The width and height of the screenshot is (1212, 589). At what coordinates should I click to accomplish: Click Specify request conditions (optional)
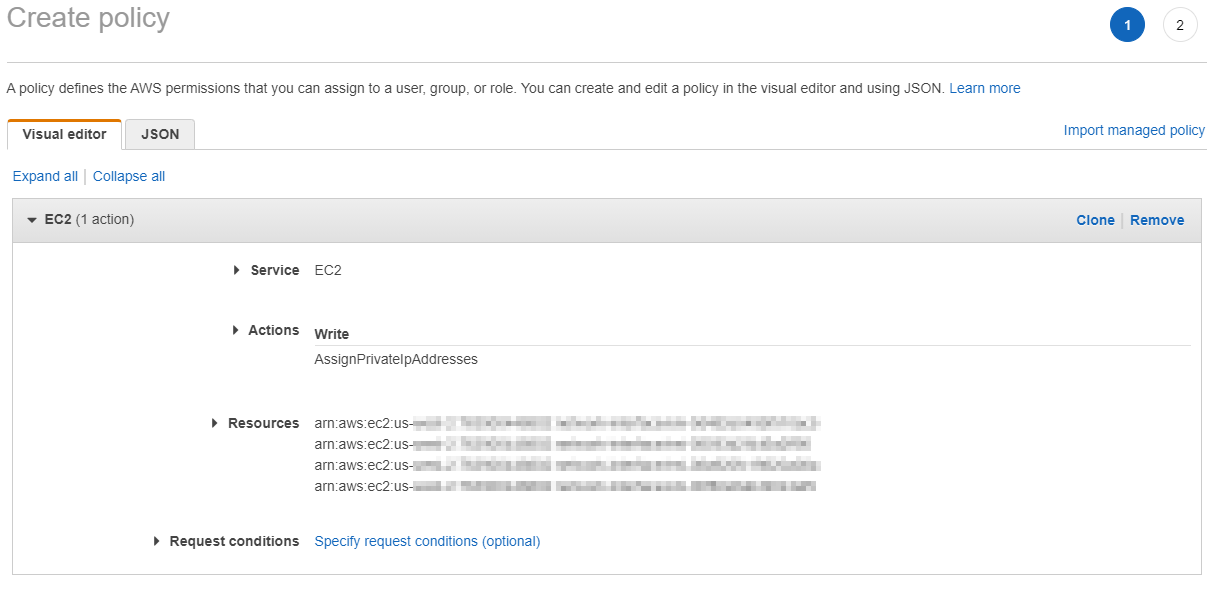tap(427, 541)
